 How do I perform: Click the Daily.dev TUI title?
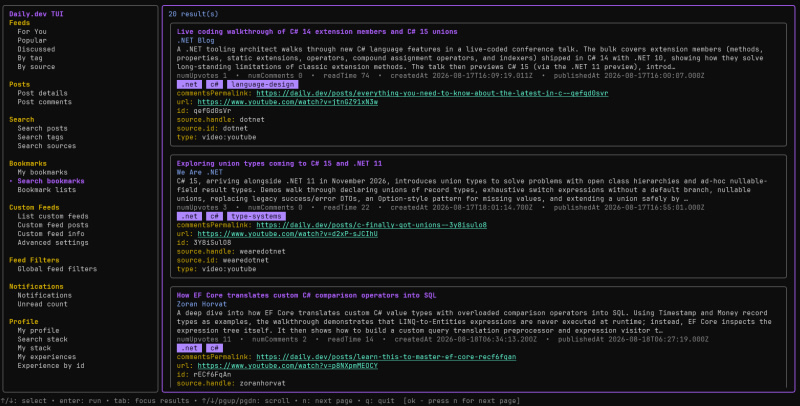(x=36, y=14)
